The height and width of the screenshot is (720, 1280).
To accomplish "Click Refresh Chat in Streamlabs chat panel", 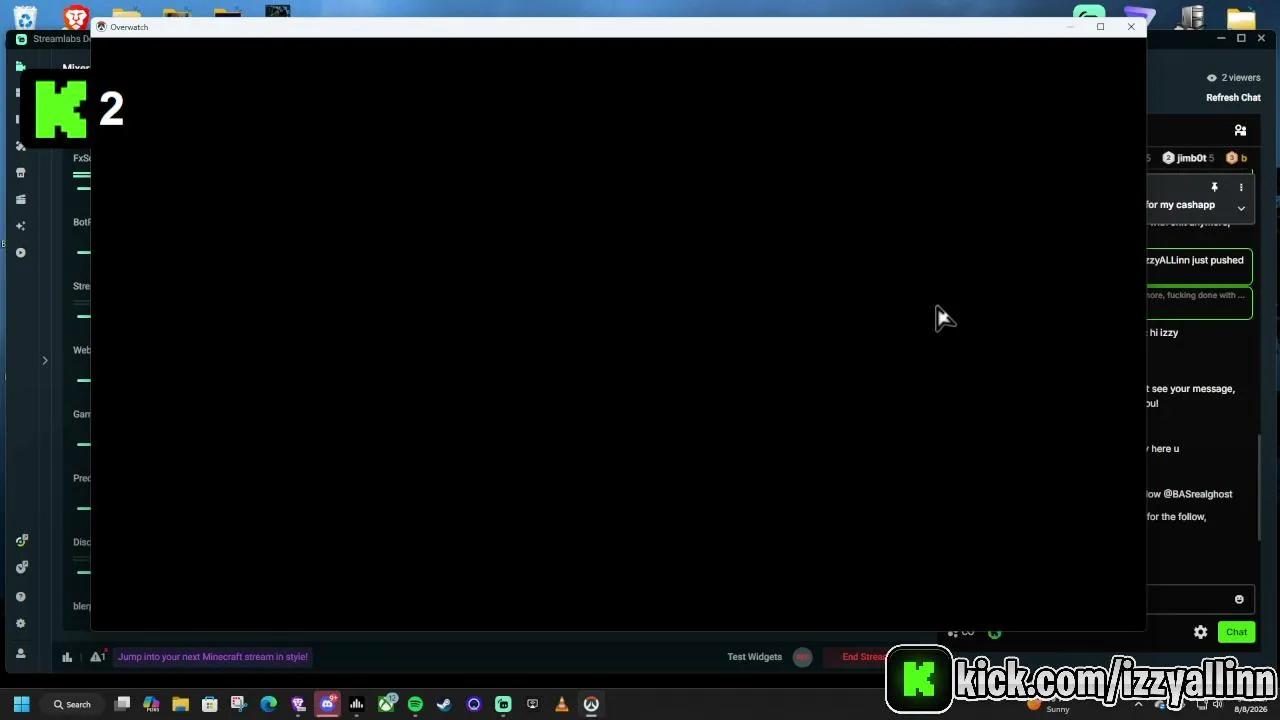I will point(1233,98).
